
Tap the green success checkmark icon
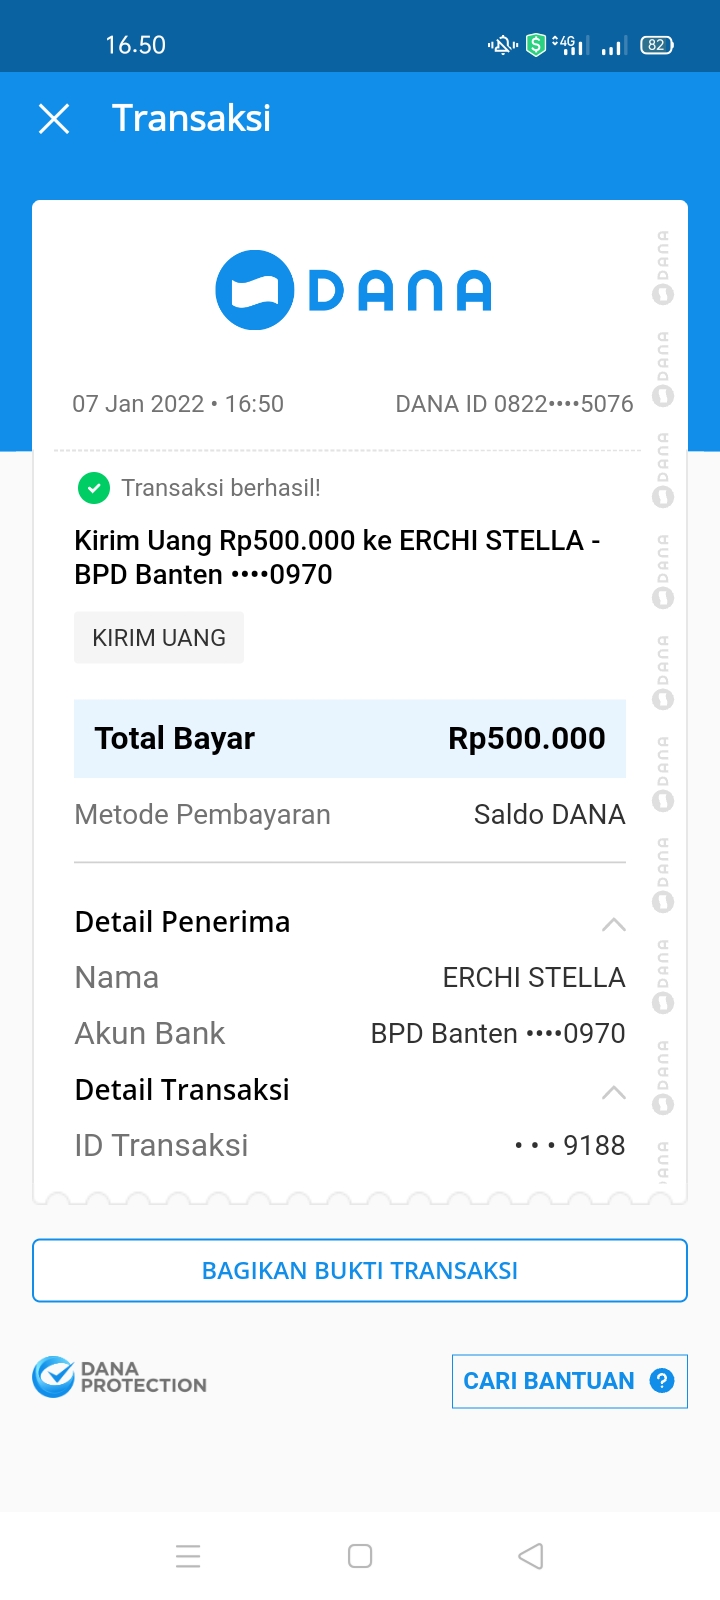point(93,488)
